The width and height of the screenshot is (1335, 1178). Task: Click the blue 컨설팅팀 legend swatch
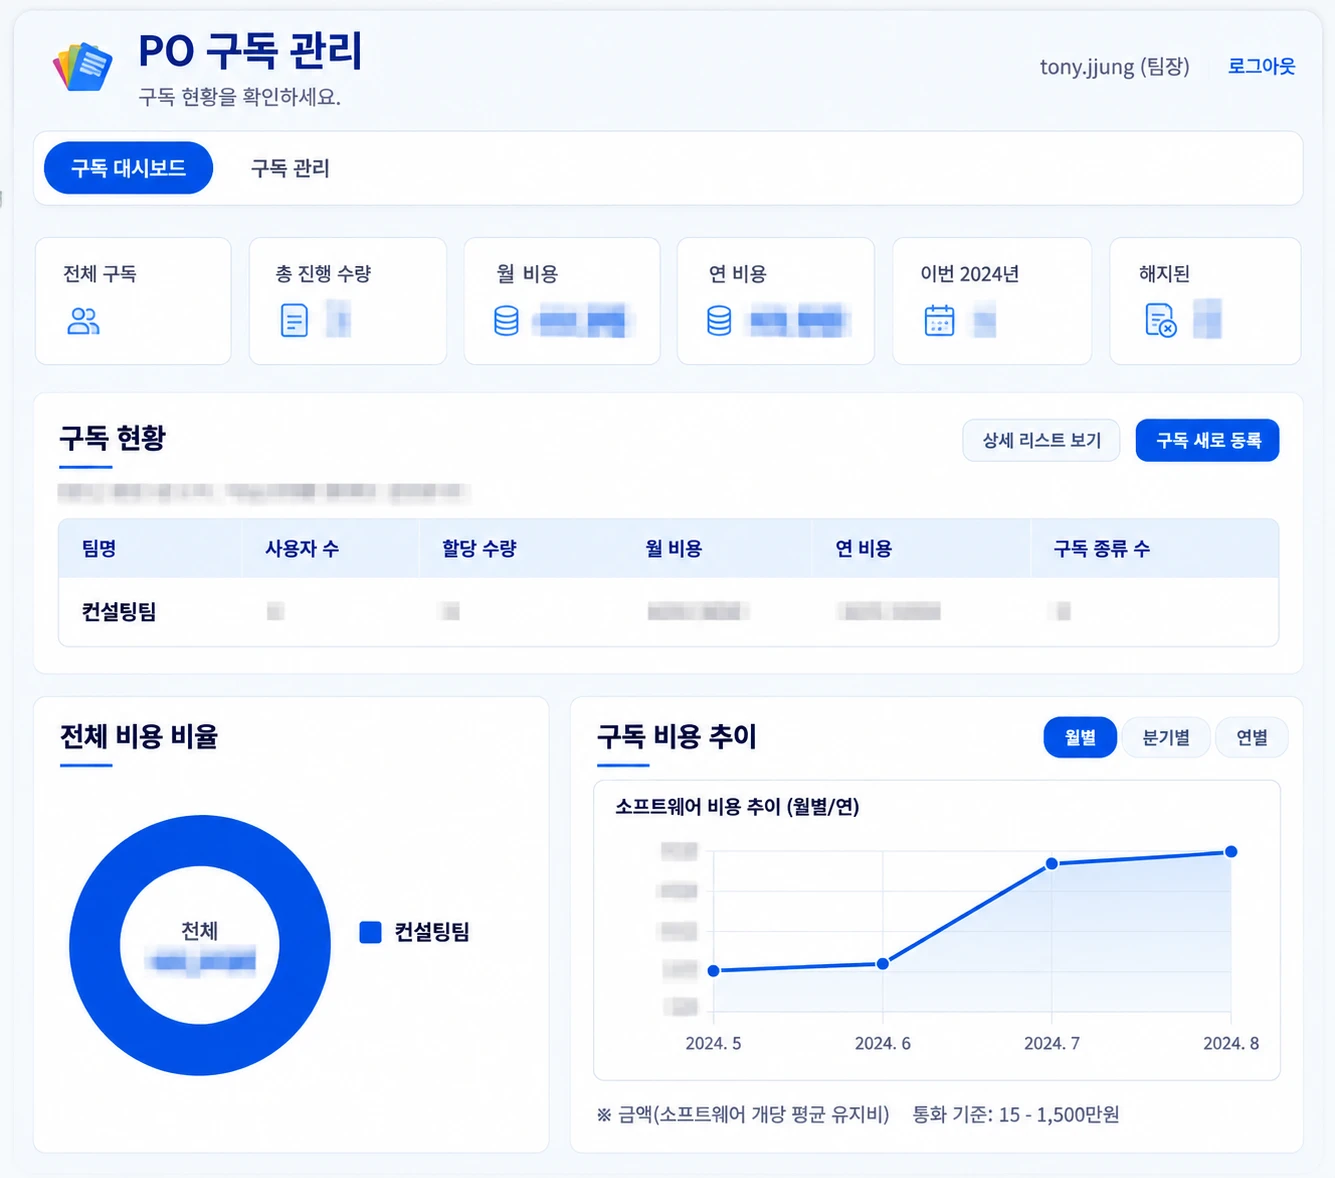(370, 932)
